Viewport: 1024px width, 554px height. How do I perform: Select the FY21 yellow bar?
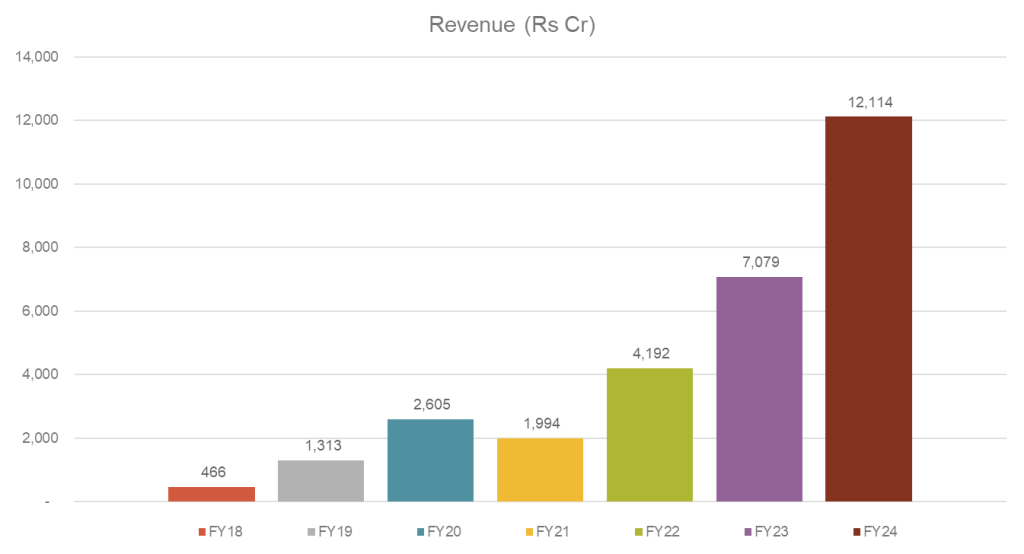click(539, 469)
